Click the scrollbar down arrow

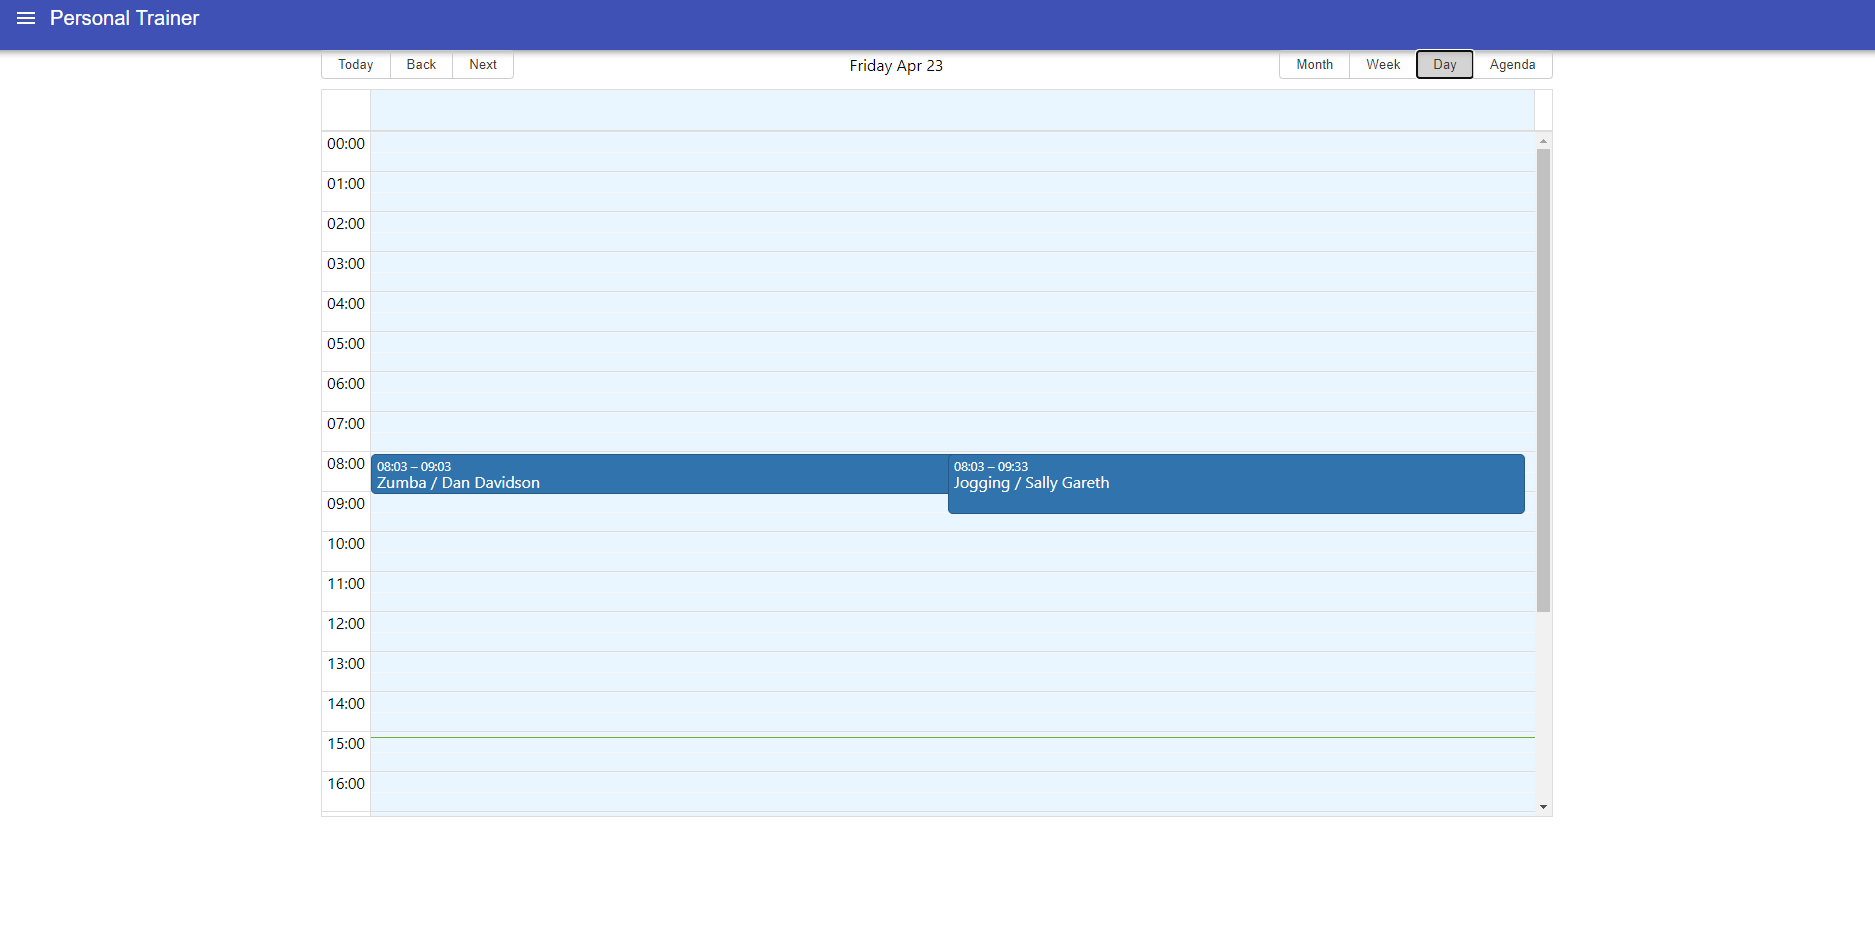click(x=1544, y=807)
